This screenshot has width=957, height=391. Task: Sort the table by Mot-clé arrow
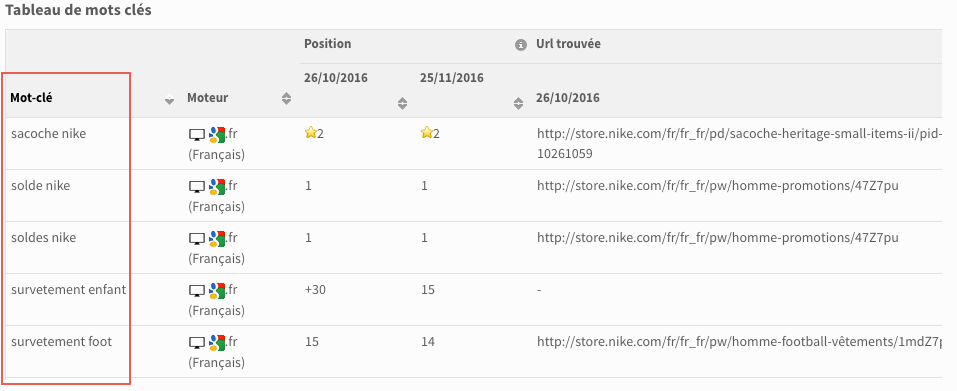(170, 101)
